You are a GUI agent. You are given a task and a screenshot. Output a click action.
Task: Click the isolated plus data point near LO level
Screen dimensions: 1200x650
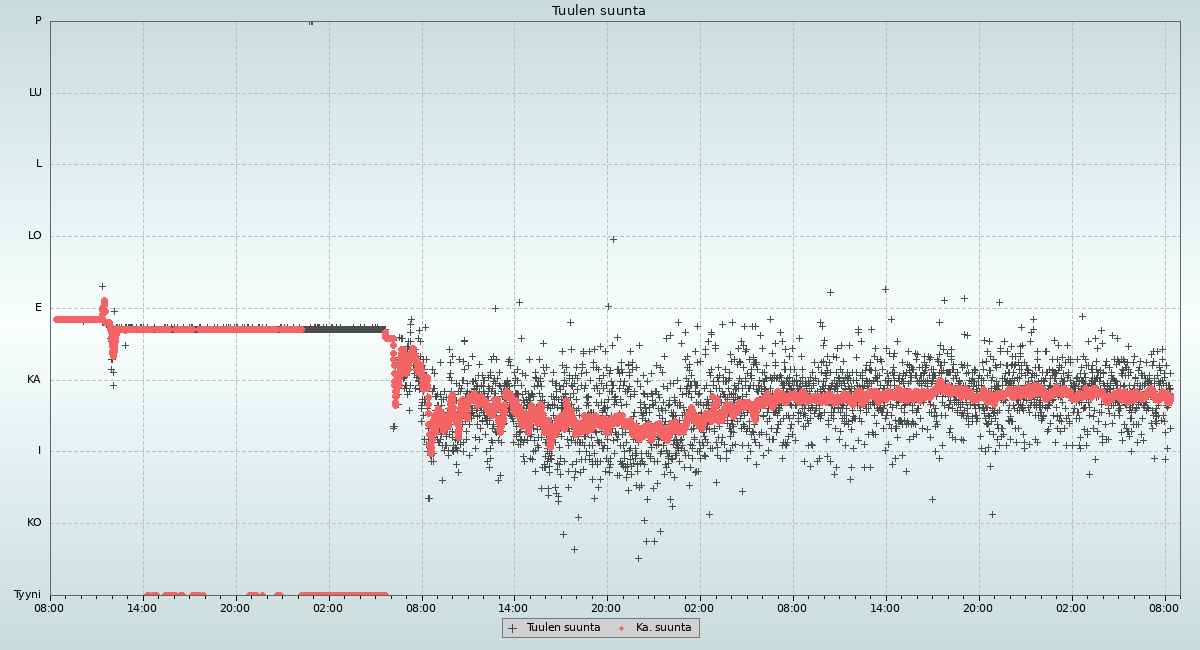613,239
